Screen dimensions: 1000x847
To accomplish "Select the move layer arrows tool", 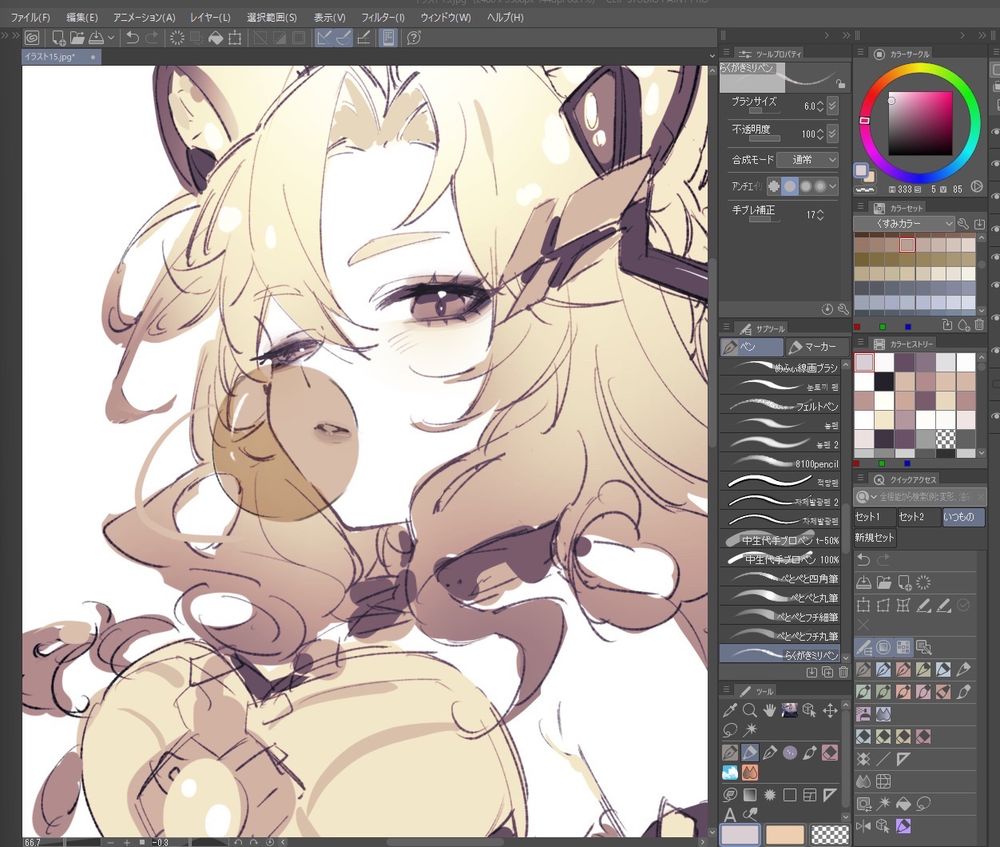I will (830, 710).
